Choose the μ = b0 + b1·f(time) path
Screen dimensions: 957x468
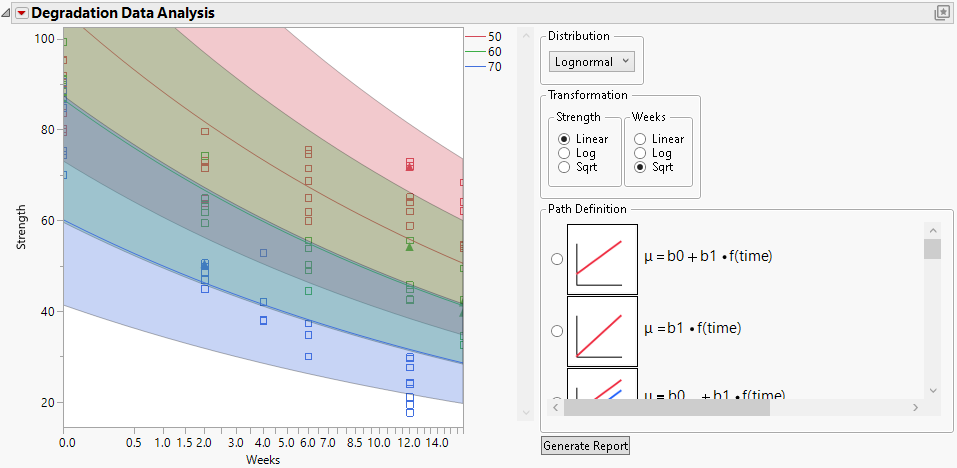point(557,259)
